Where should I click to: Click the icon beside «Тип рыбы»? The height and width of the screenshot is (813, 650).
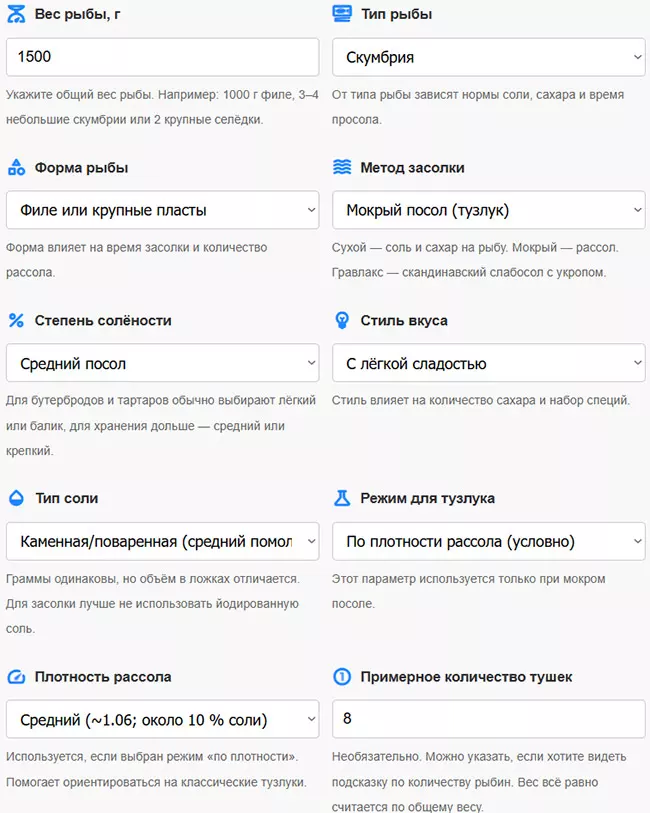point(342,14)
